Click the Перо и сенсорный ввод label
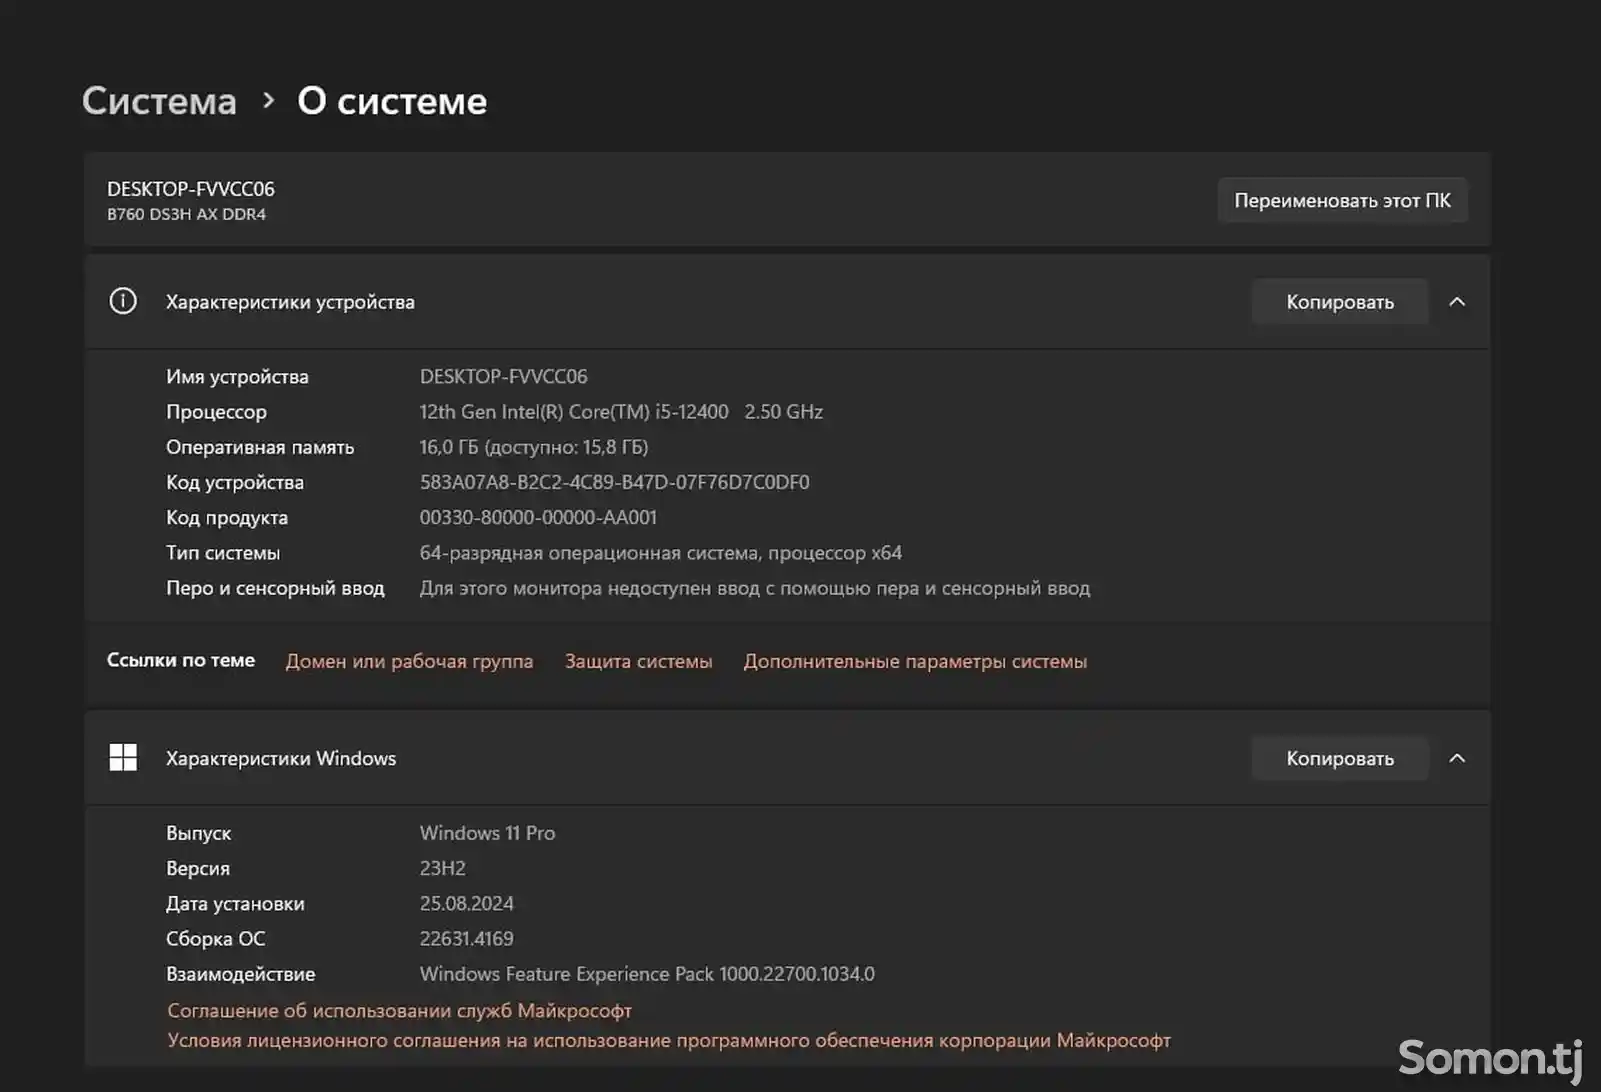Image resolution: width=1601 pixels, height=1092 pixels. [275, 588]
